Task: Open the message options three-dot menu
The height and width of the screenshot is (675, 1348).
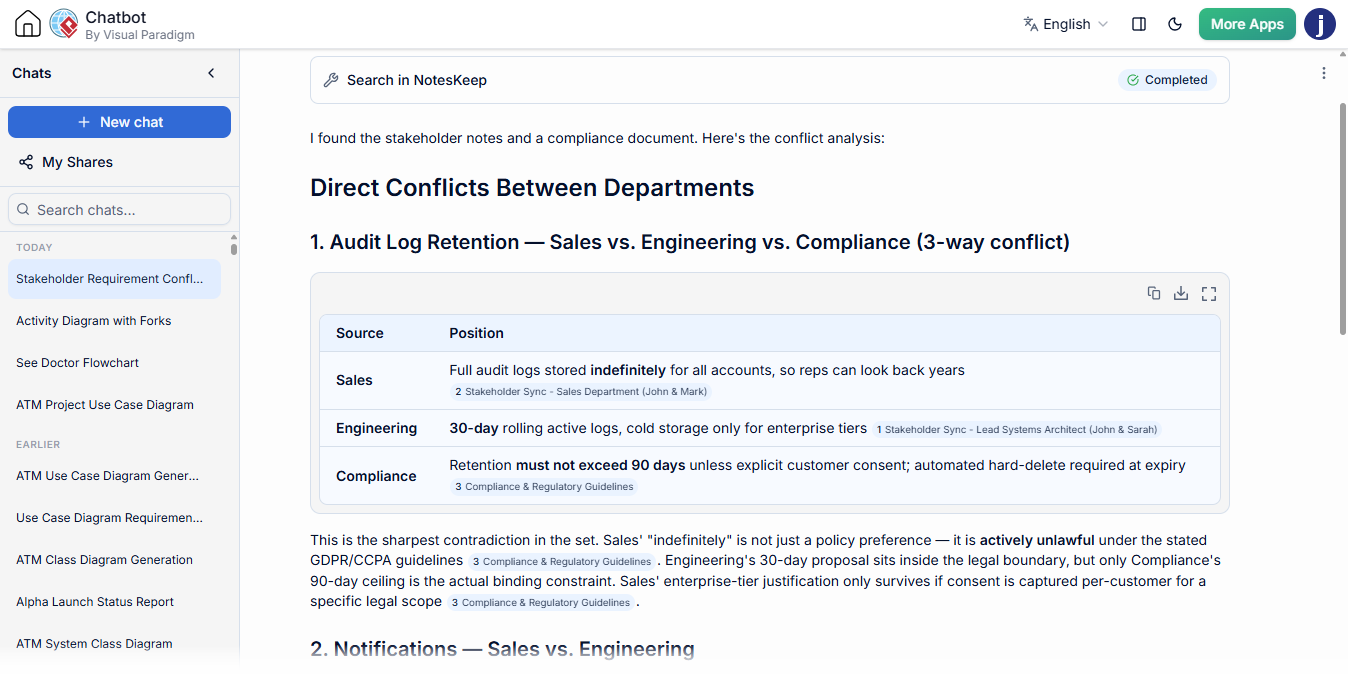Action: click(1324, 73)
